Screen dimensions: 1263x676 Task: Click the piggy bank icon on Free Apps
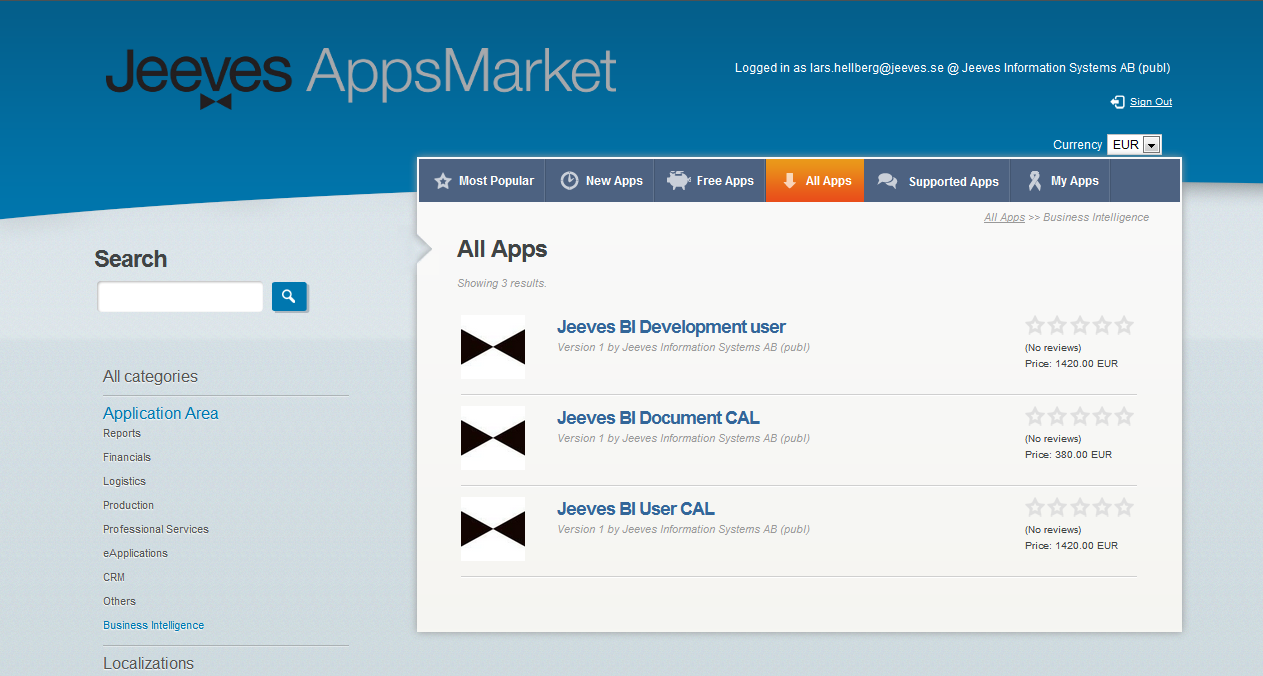[x=679, y=181]
